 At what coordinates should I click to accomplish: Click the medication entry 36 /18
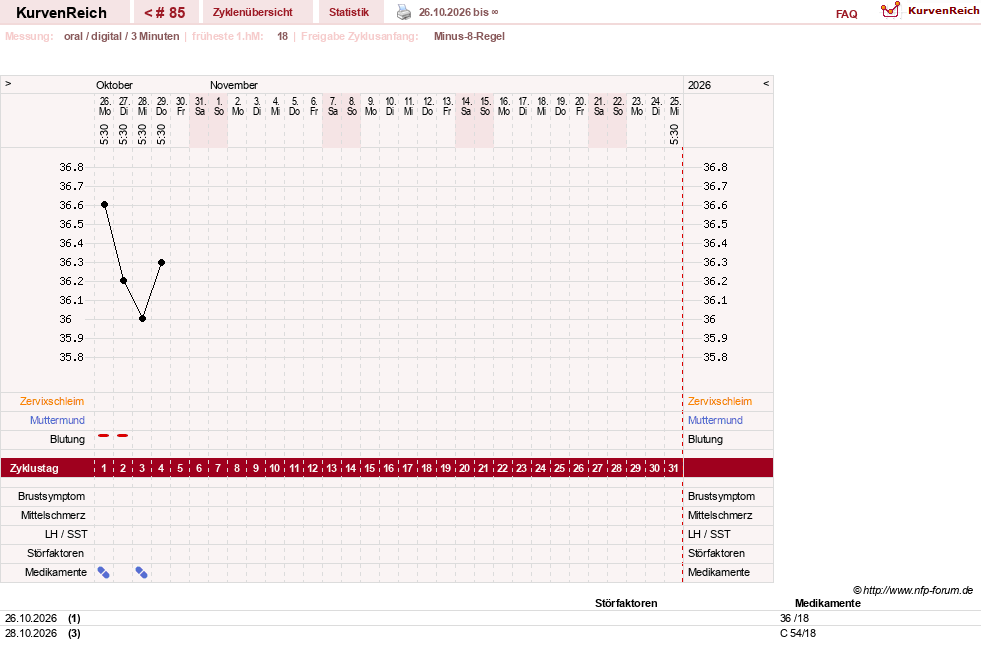[795, 618]
